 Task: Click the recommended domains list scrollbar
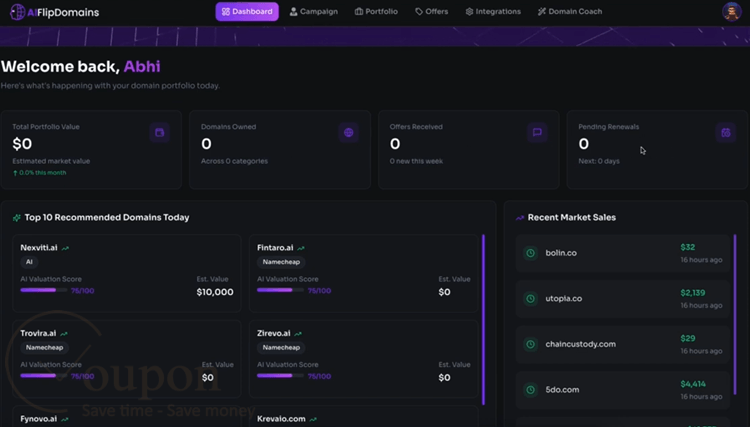click(484, 319)
